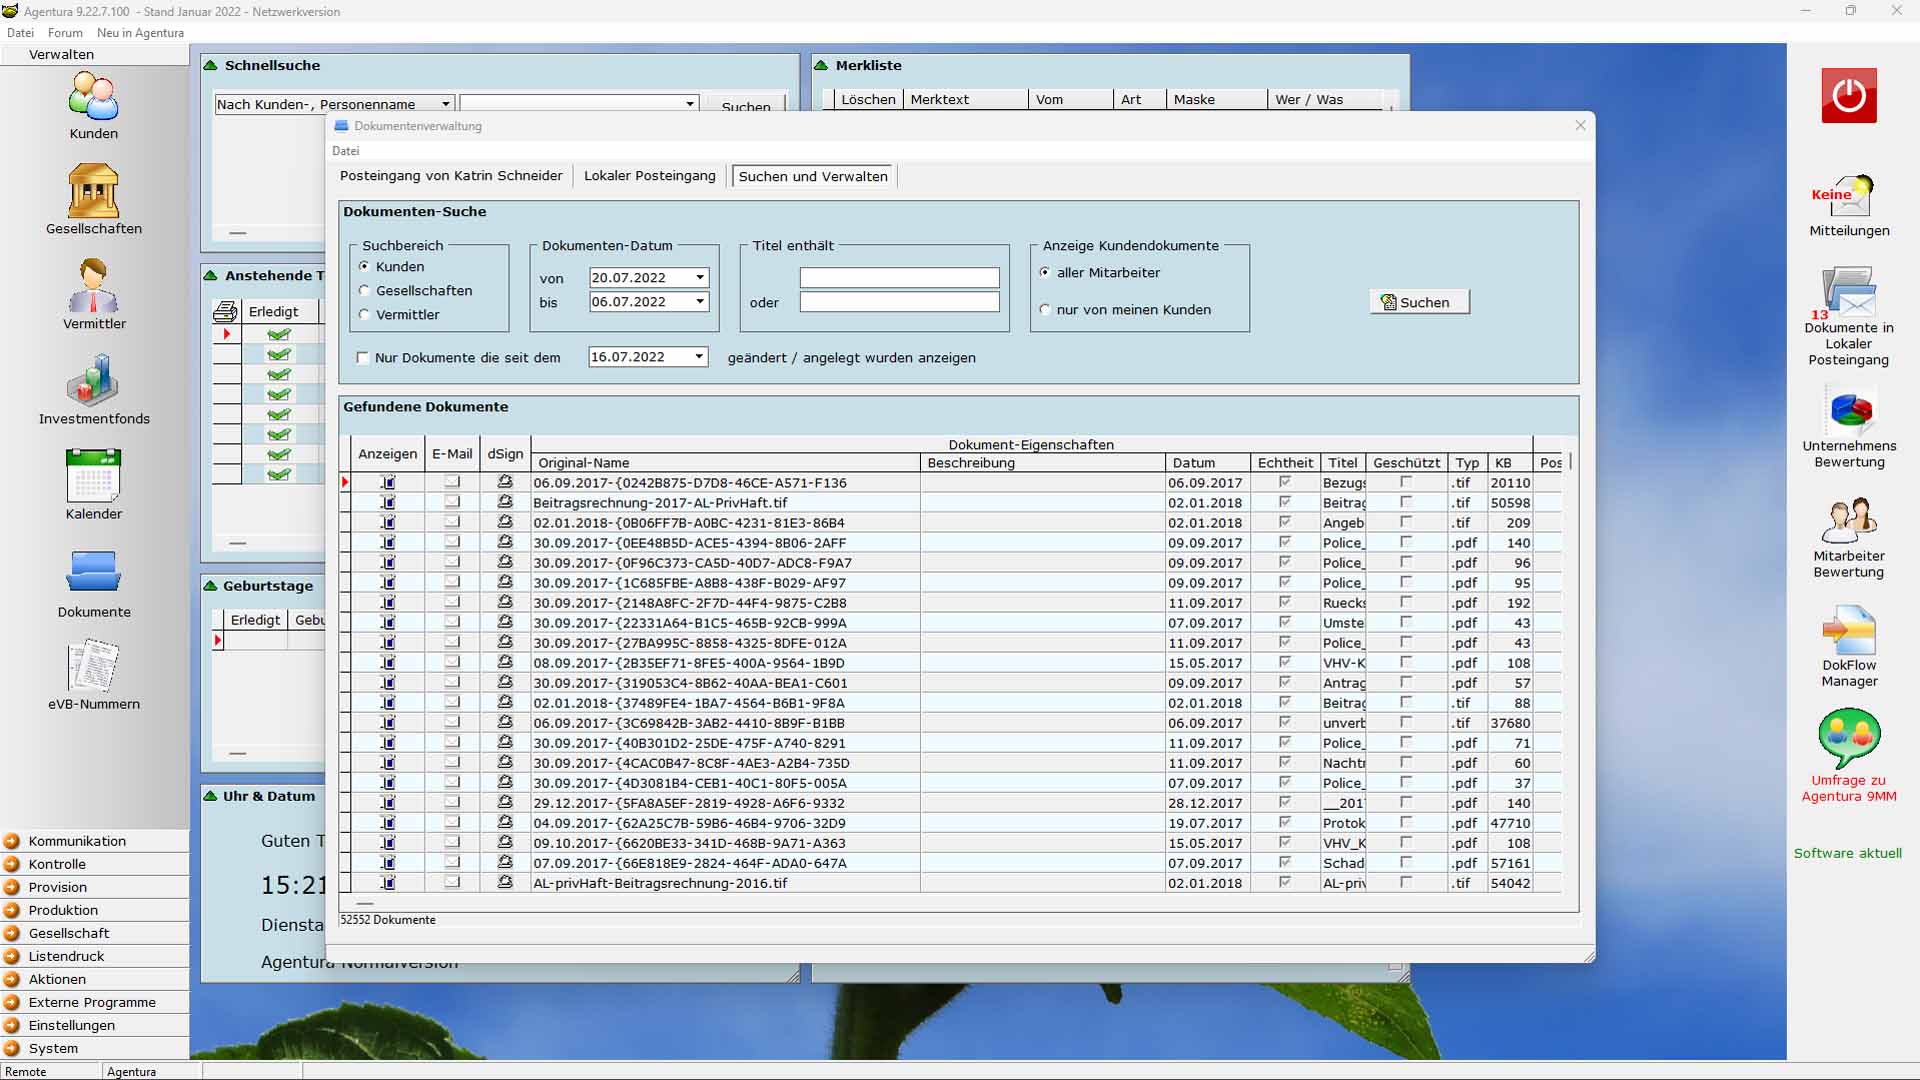Switch to Lokaler Posteingang tab
The image size is (1920, 1080).
click(649, 176)
